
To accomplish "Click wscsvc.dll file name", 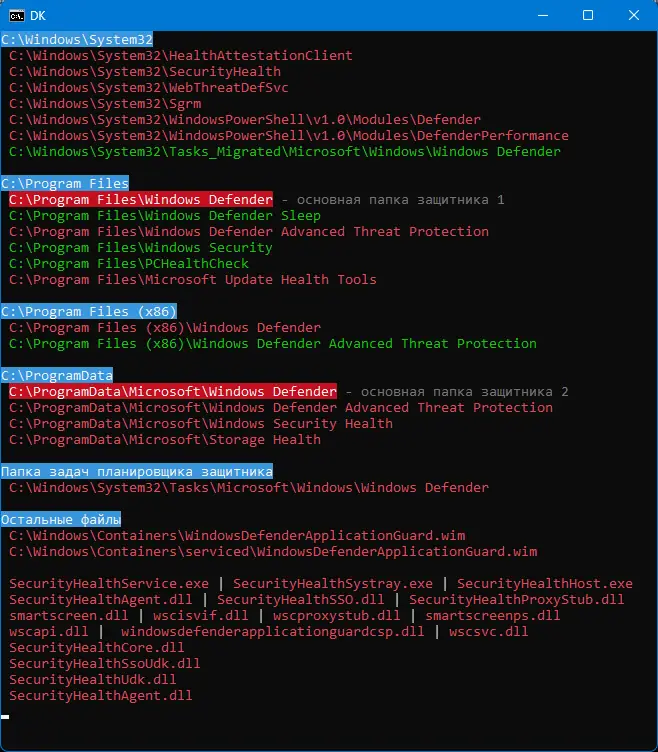I will pyautogui.click(x=489, y=632).
